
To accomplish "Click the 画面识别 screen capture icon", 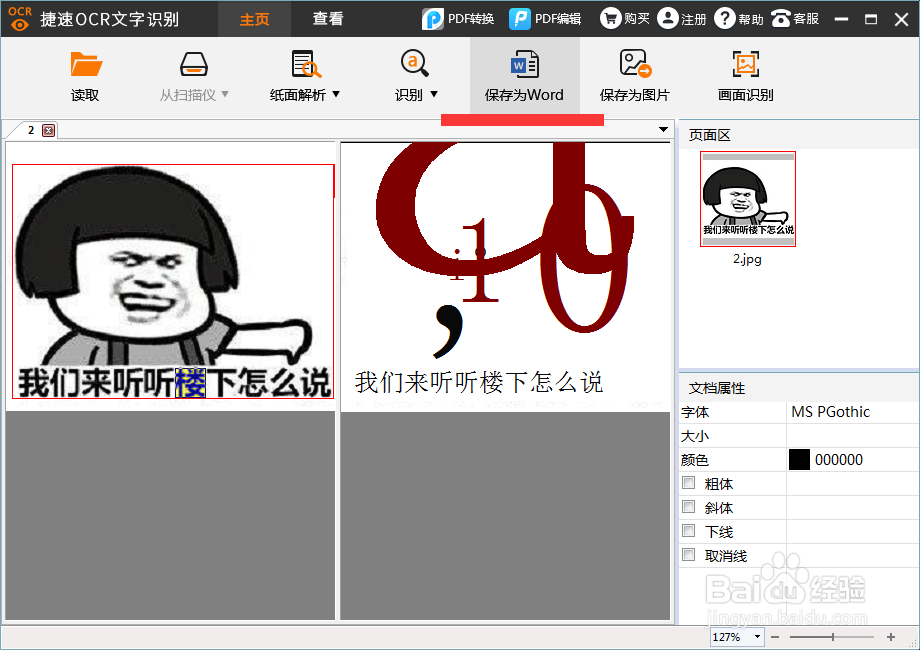I will click(746, 64).
